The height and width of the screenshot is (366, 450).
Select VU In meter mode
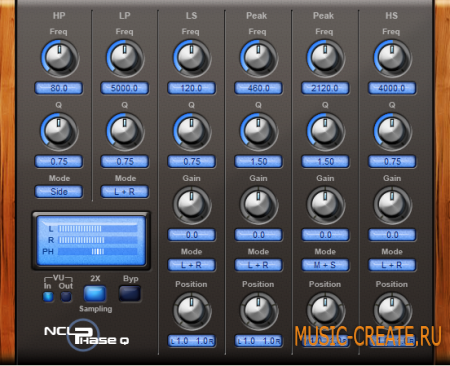point(48,296)
